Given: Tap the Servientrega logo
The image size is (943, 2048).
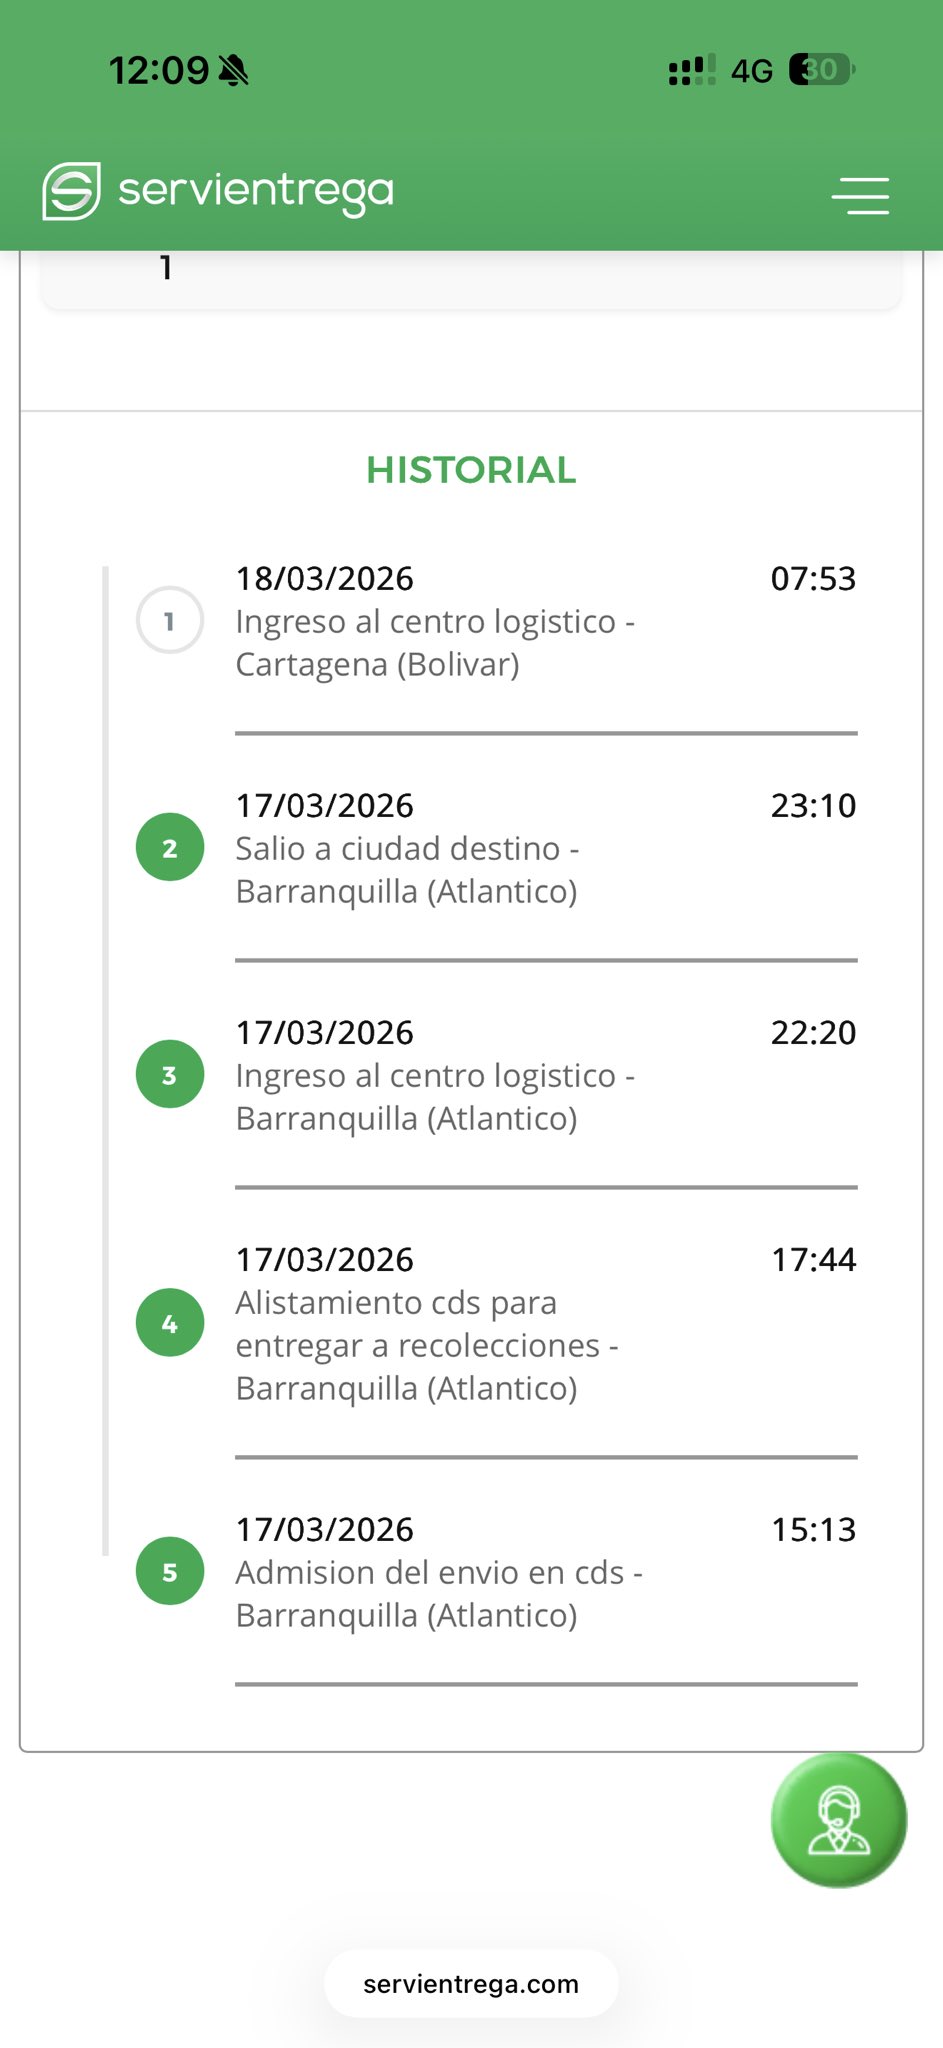Looking at the screenshot, I should click(x=218, y=190).
